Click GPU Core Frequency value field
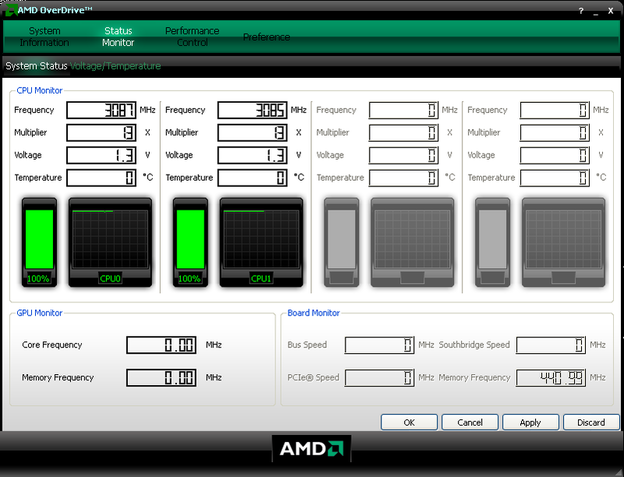This screenshot has width=624, height=477. (161, 345)
